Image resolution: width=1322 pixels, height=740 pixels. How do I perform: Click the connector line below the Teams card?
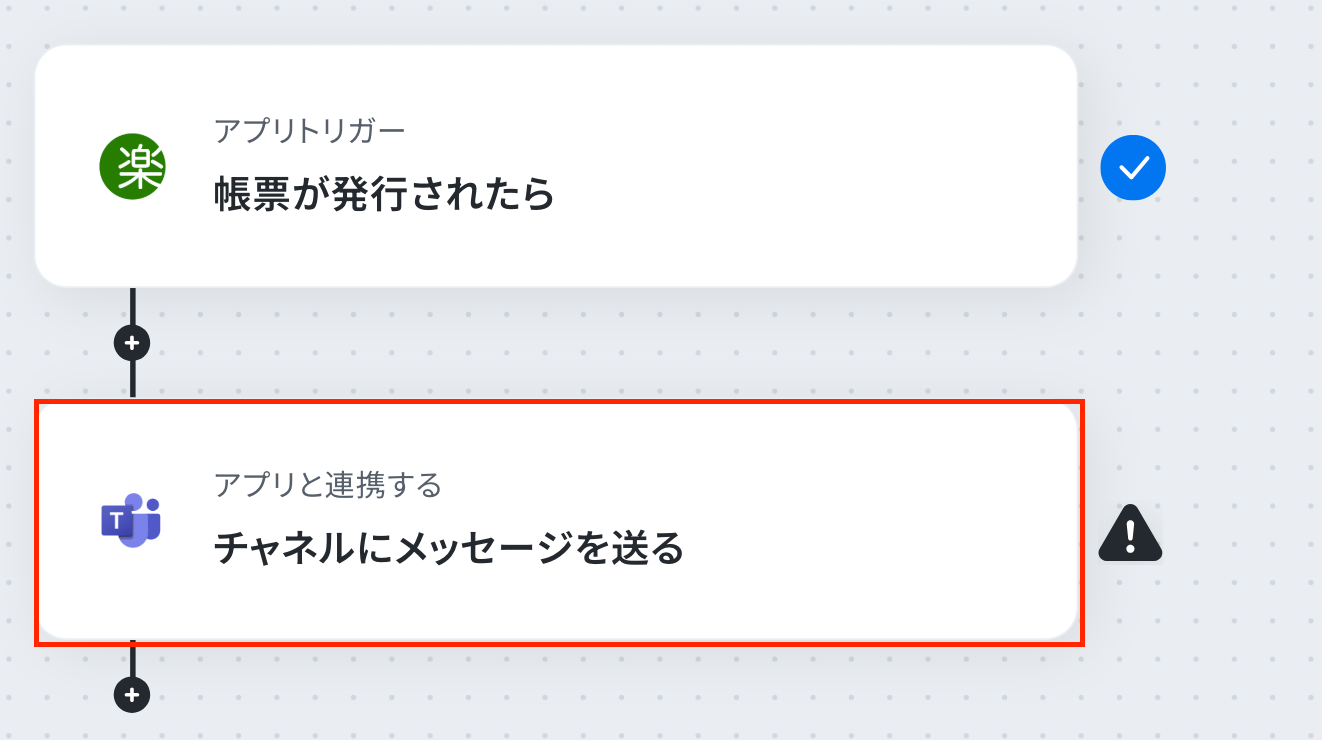coord(132,660)
